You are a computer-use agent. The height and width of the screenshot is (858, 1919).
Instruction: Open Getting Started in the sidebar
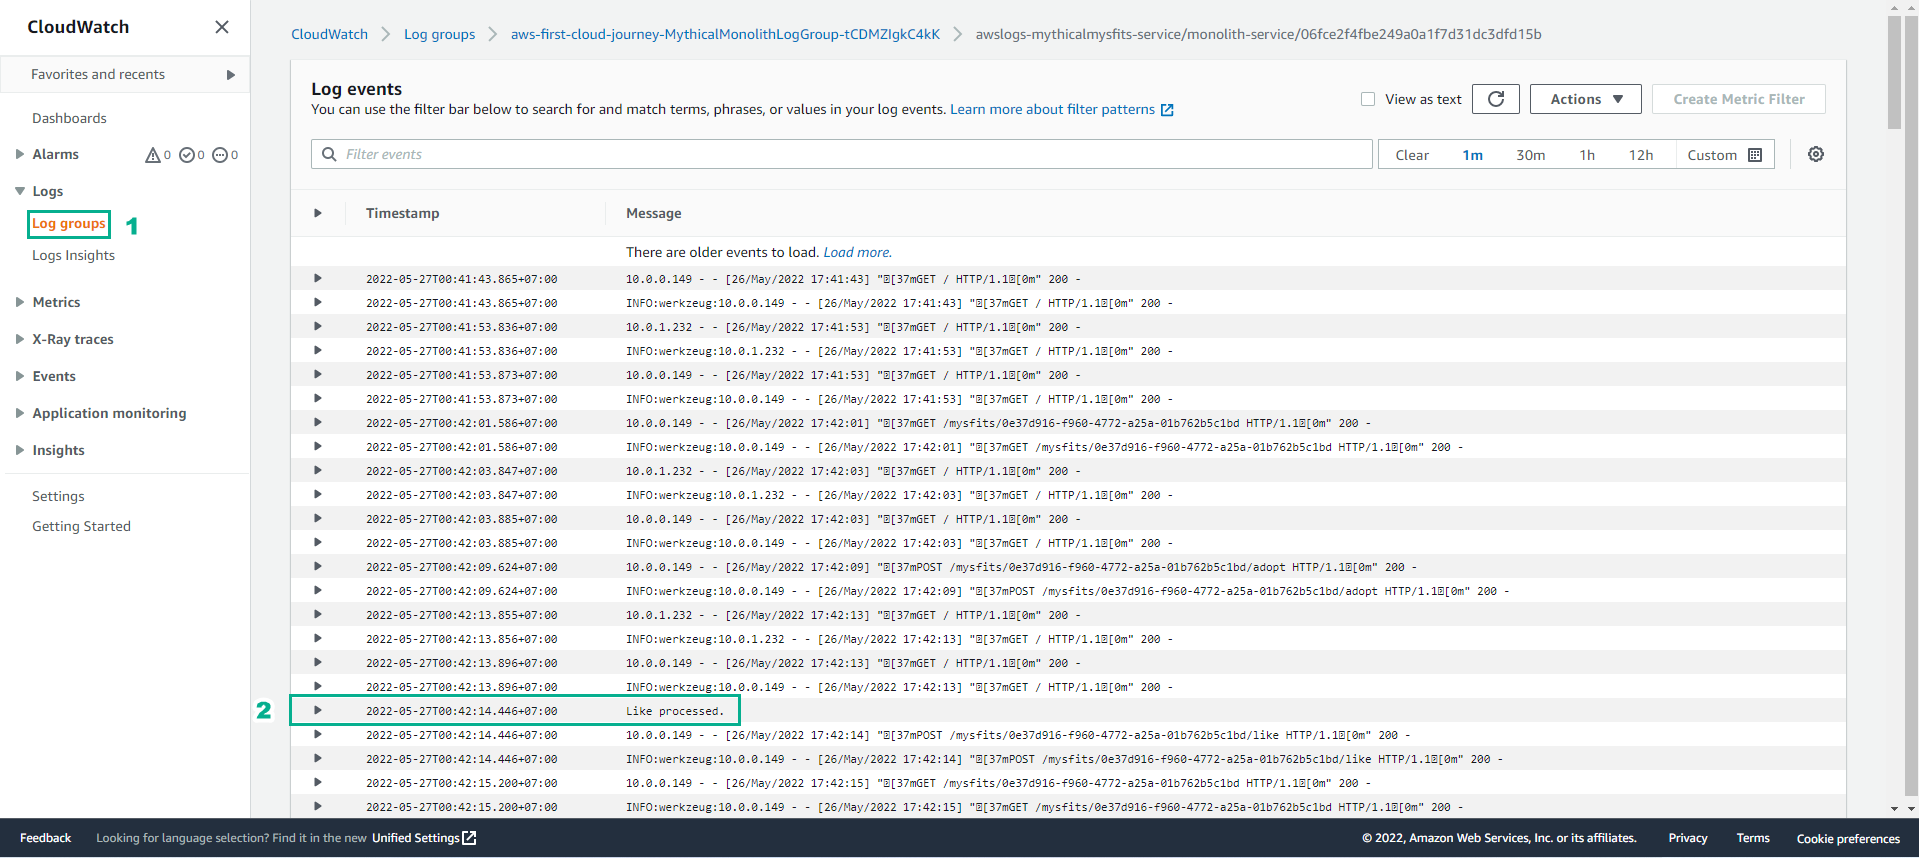(81, 526)
